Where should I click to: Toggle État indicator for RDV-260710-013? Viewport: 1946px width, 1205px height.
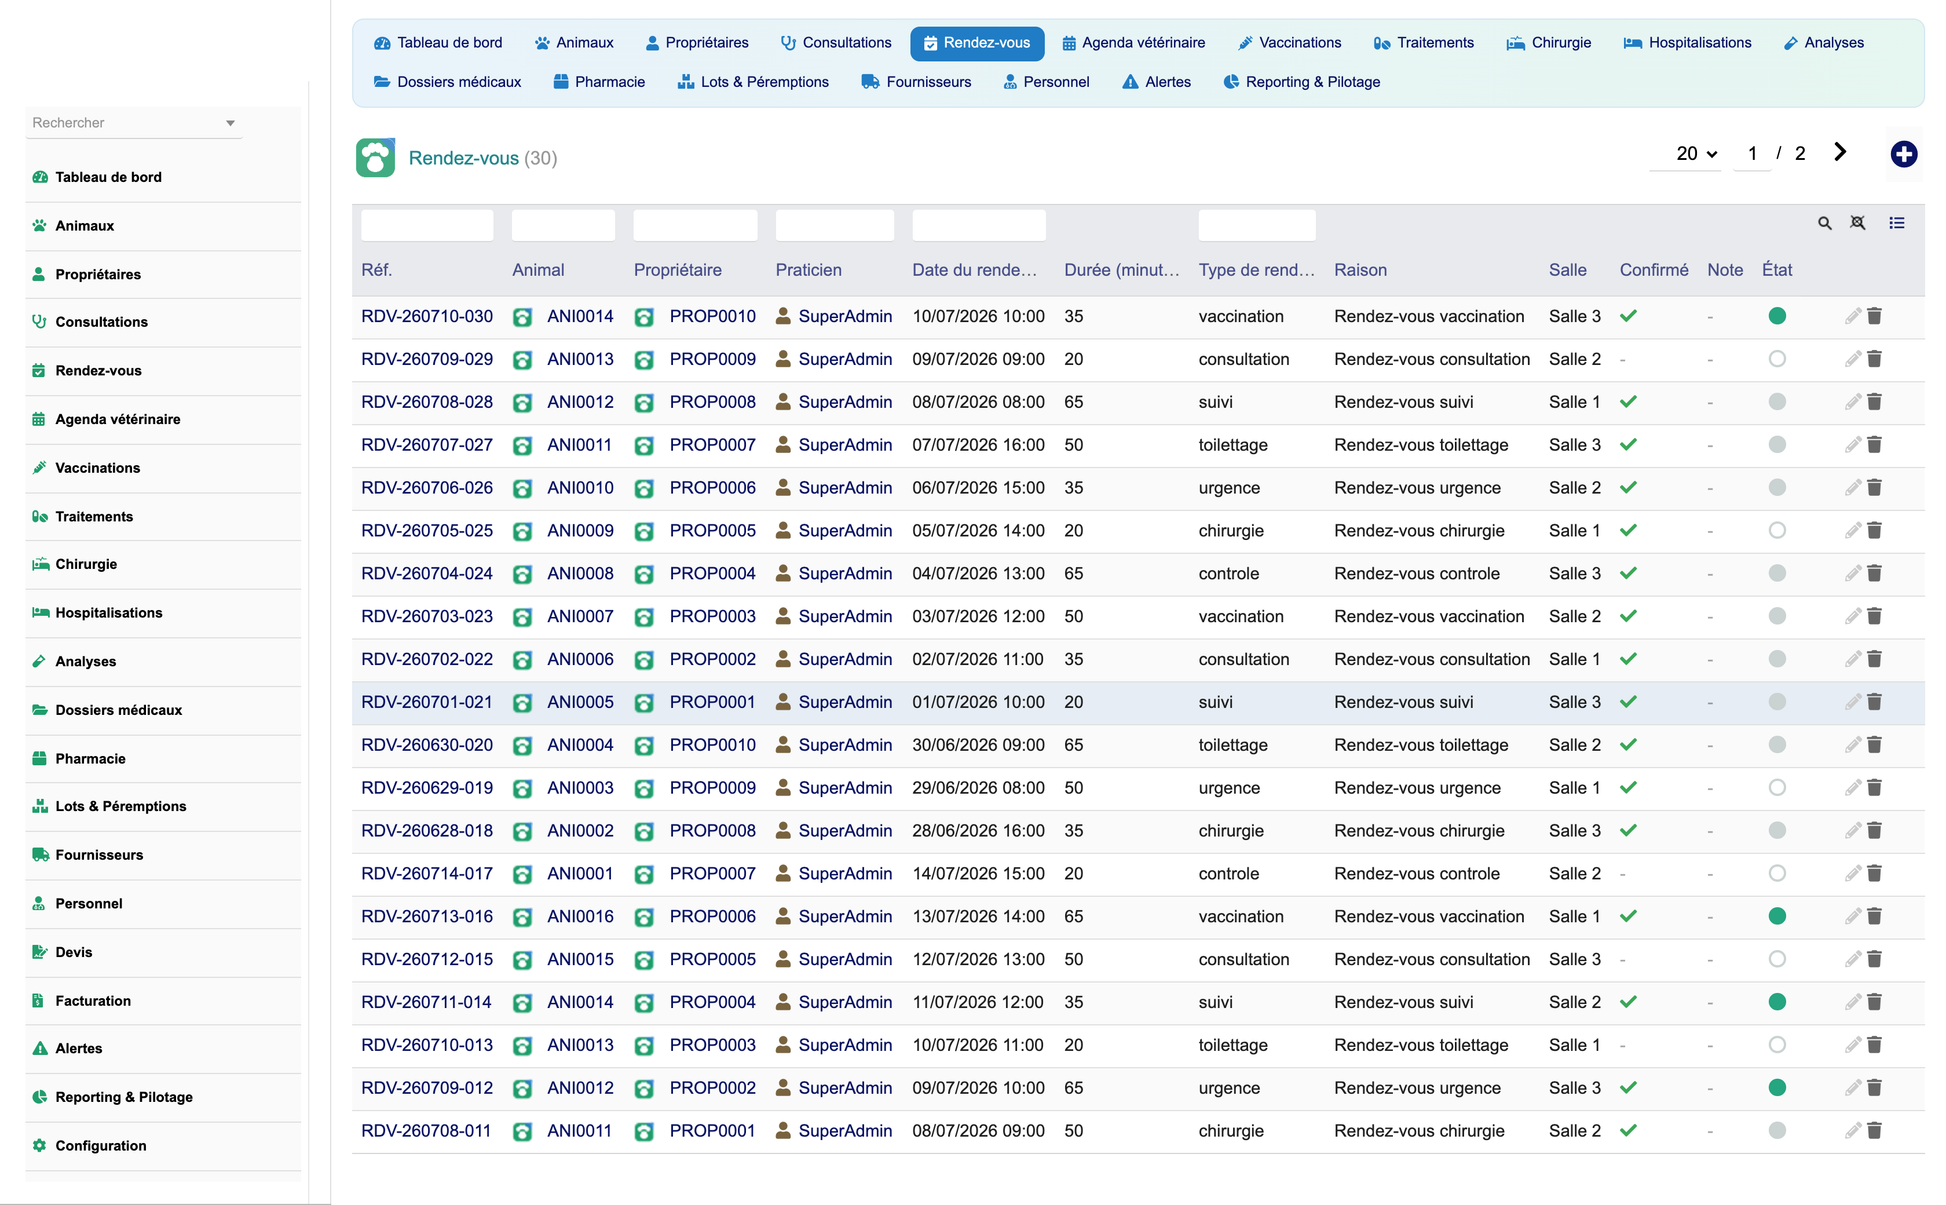tap(1777, 1045)
